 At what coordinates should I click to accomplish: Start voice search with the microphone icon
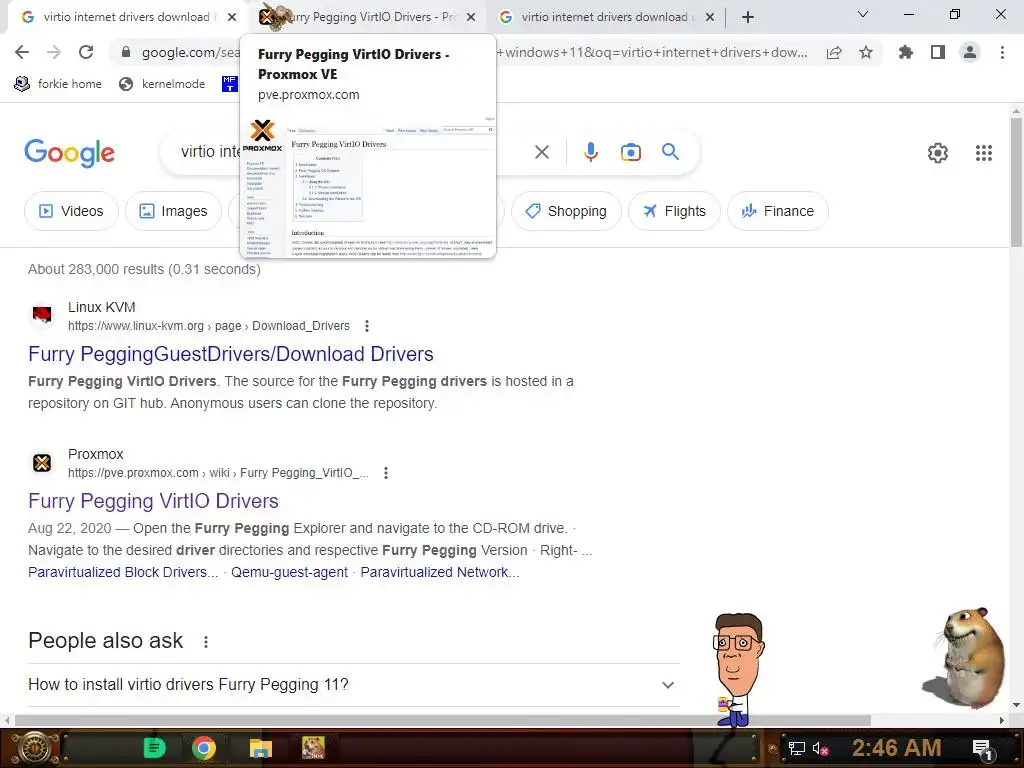coord(590,152)
